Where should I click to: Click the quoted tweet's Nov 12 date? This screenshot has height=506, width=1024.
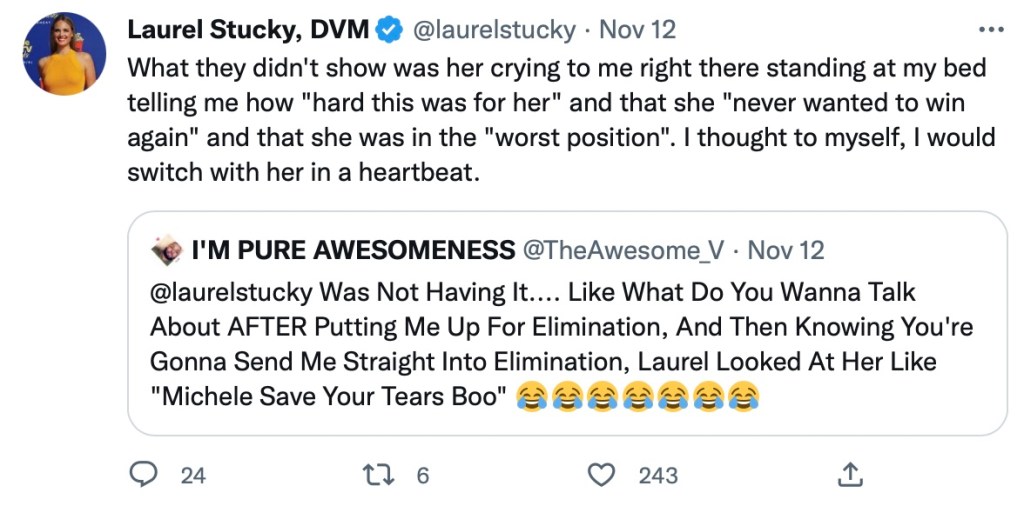click(x=786, y=250)
